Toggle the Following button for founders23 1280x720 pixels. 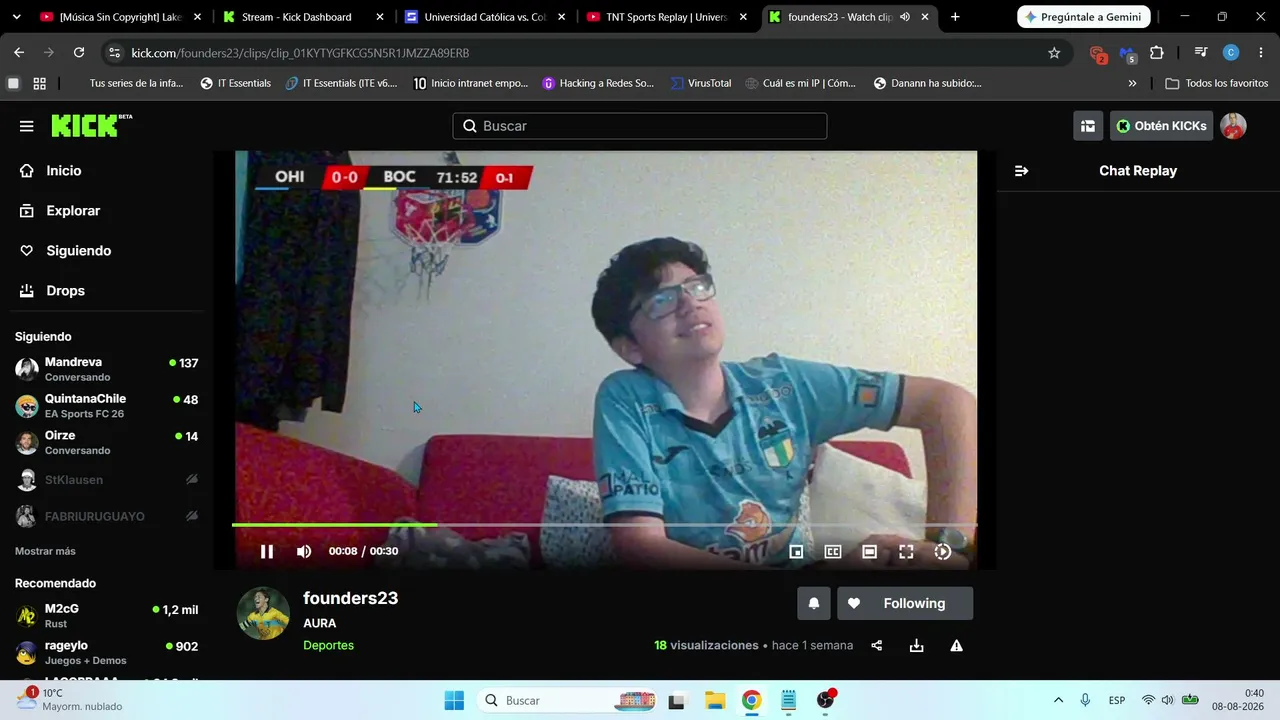pos(905,603)
